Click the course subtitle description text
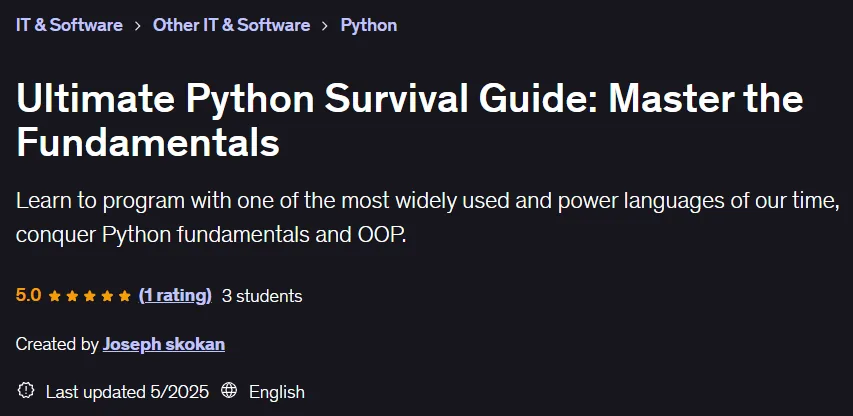Viewport: 853px width, 416px height. click(x=427, y=218)
